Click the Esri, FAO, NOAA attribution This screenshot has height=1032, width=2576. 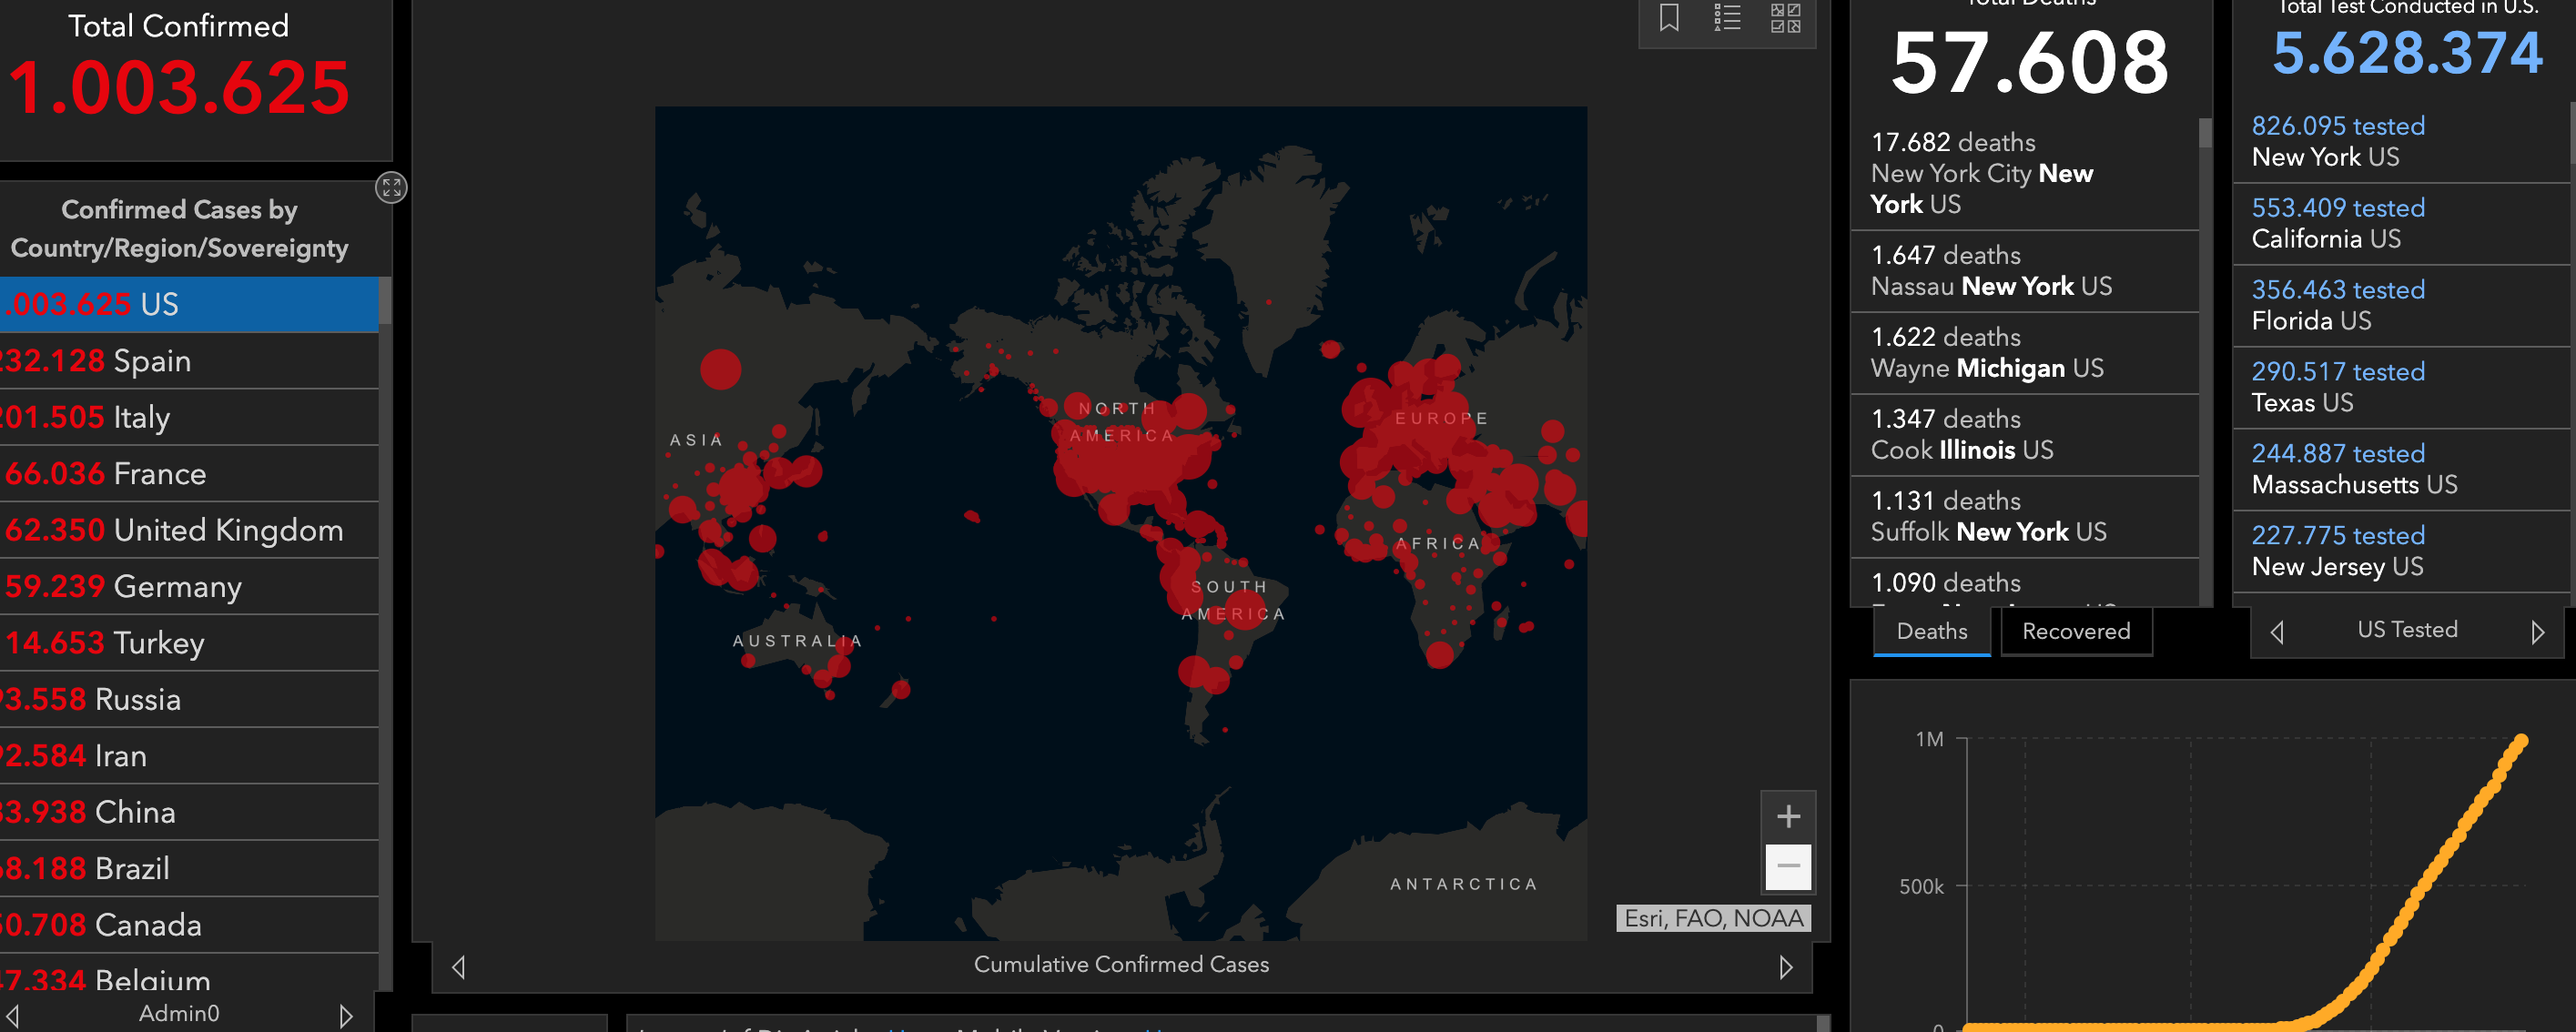(1713, 918)
